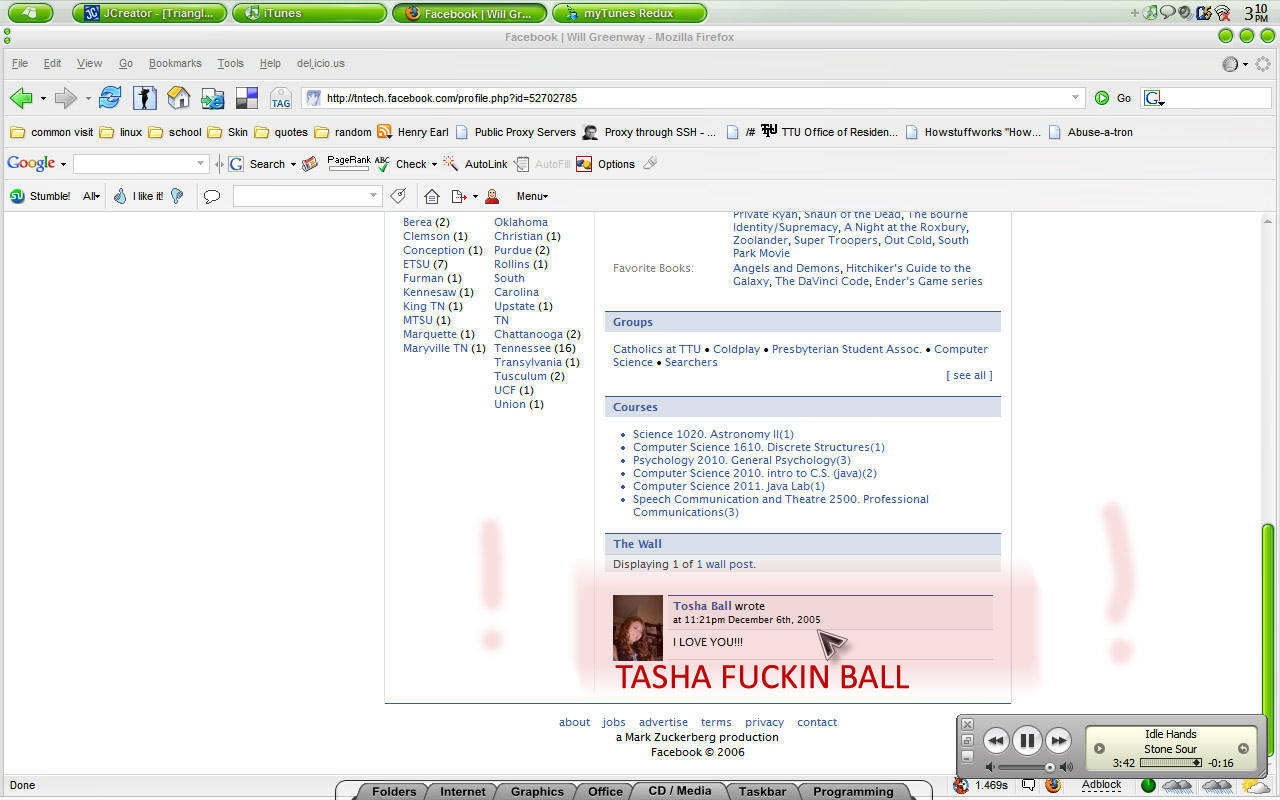This screenshot has width=1280, height=800.
Task: Click the URL address field
Action: tap(694, 98)
